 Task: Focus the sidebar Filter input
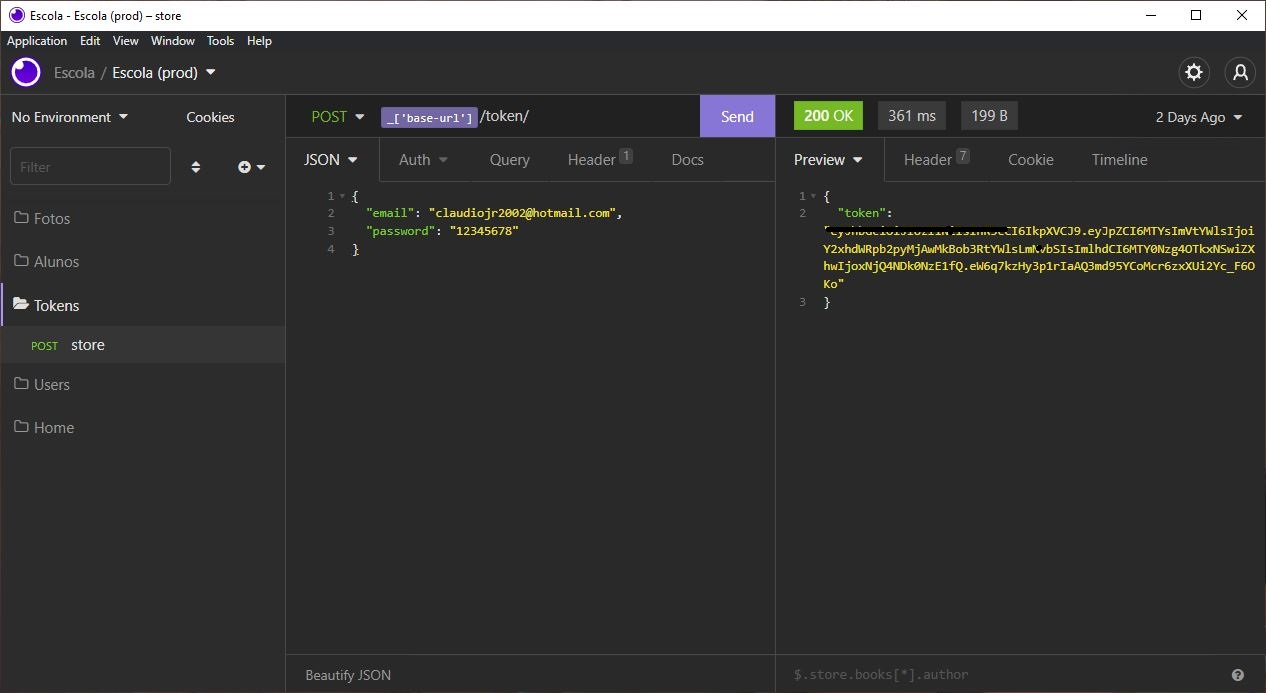90,166
